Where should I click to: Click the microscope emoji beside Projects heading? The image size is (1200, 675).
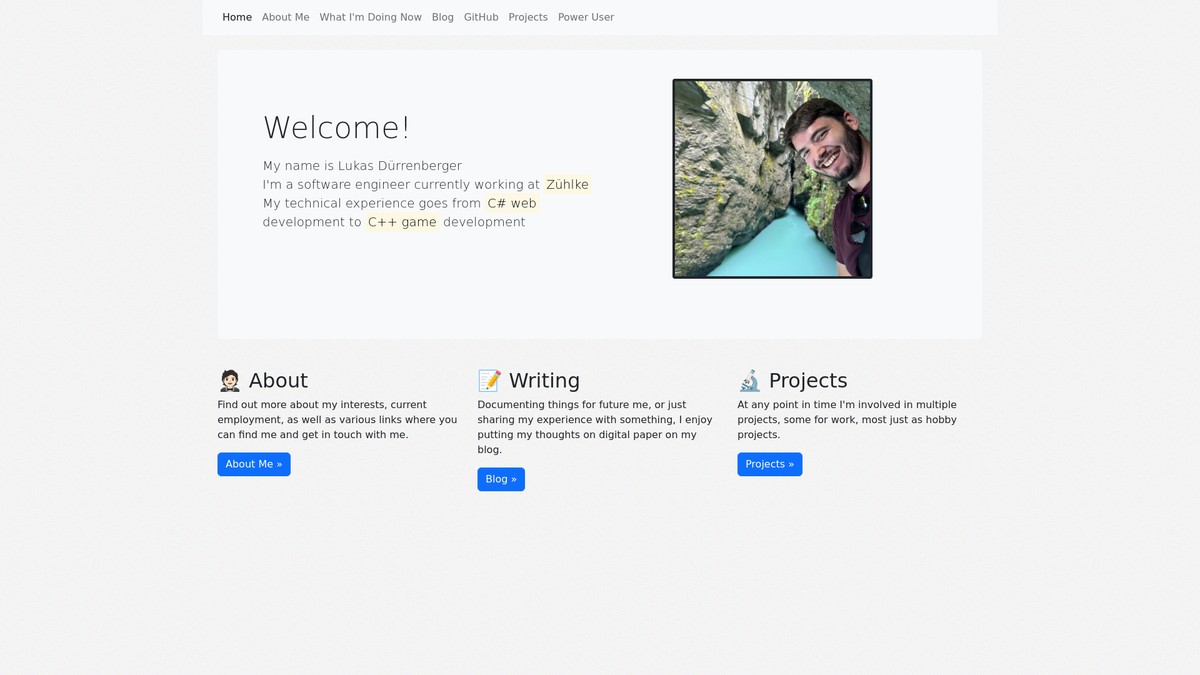749,381
